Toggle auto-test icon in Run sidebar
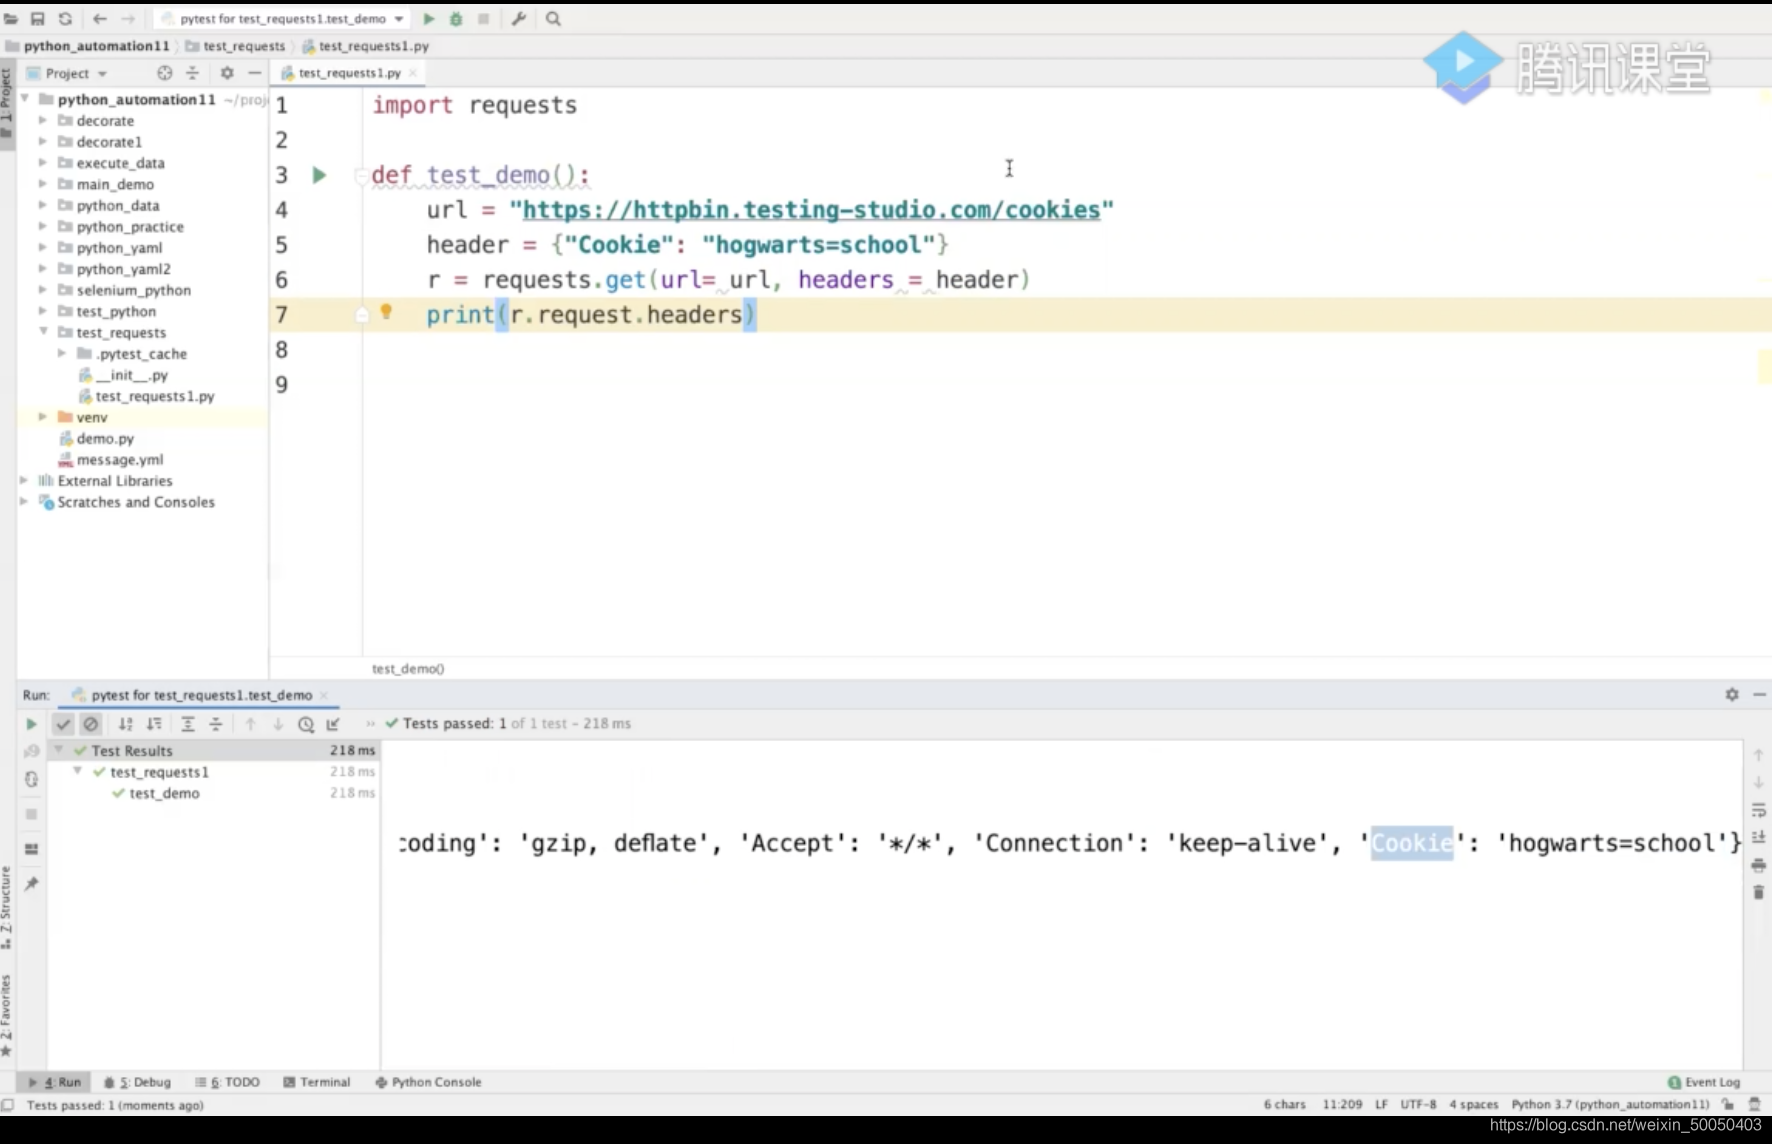This screenshot has height=1144, width=1772. 31,779
